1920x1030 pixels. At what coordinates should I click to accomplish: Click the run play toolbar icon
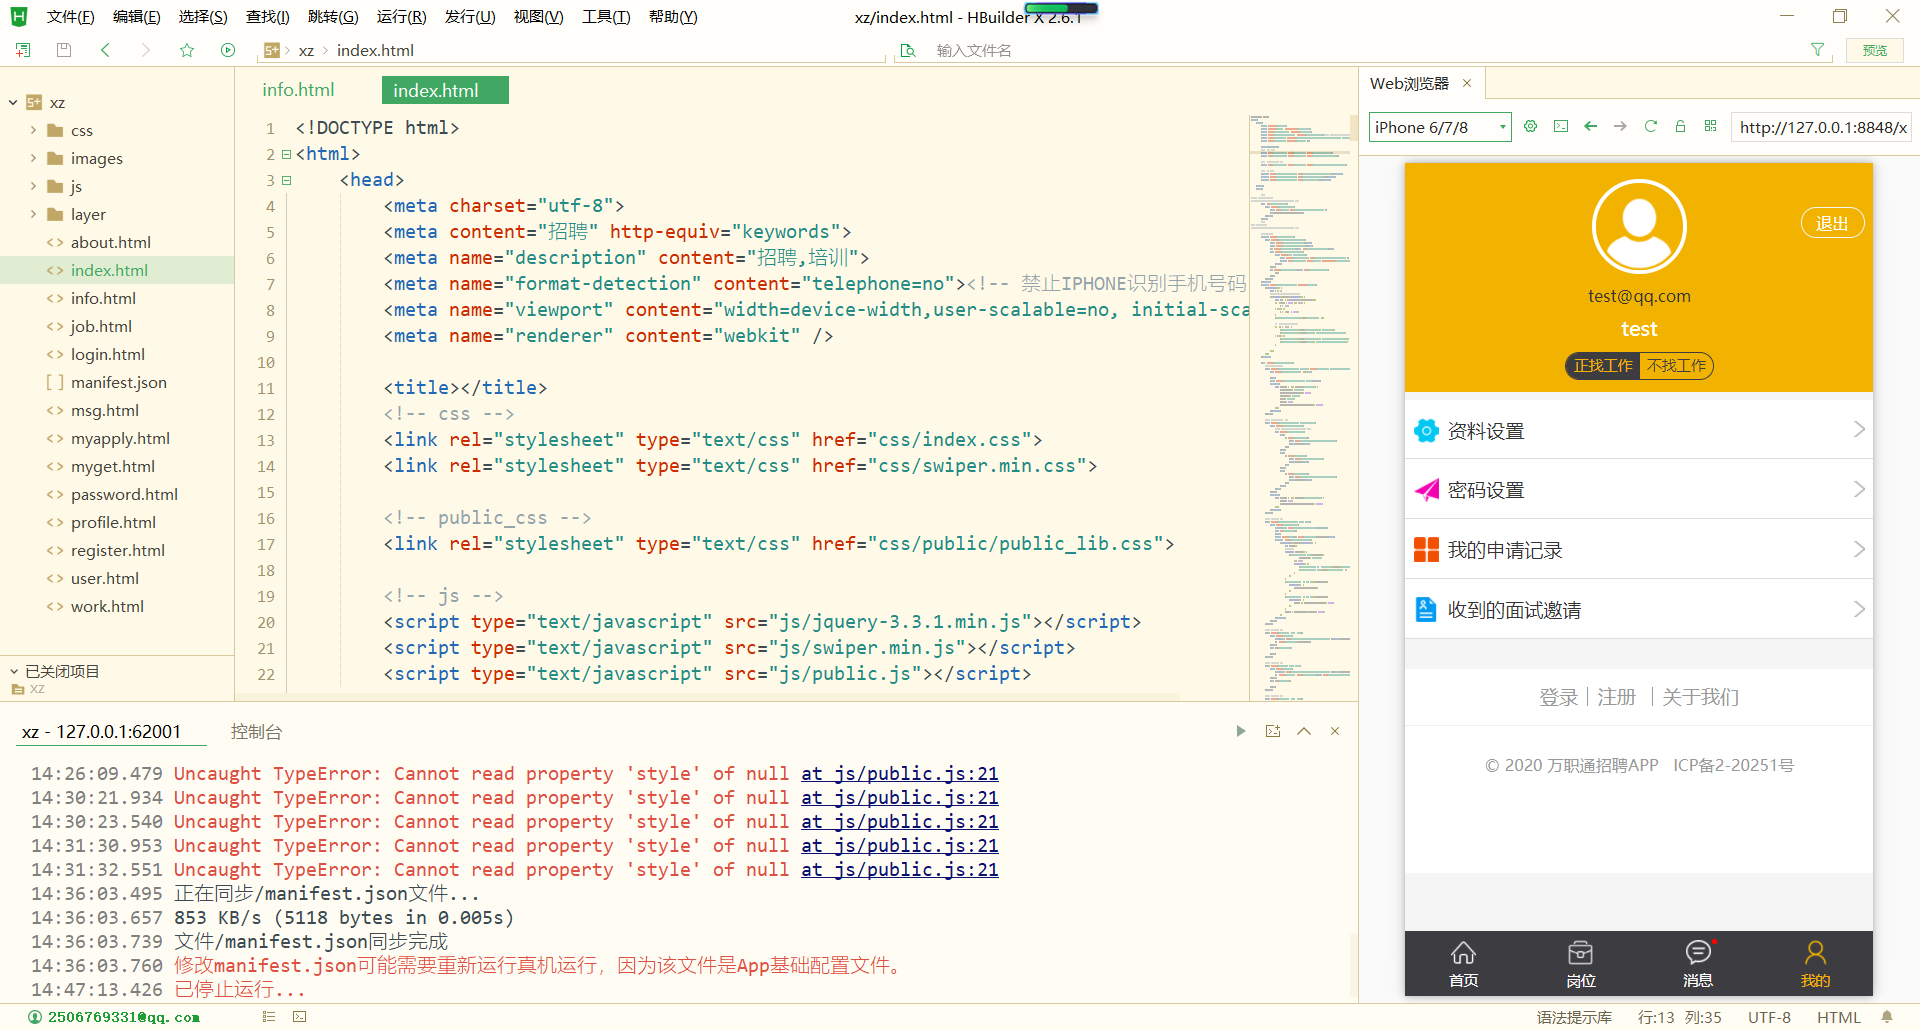(x=228, y=50)
